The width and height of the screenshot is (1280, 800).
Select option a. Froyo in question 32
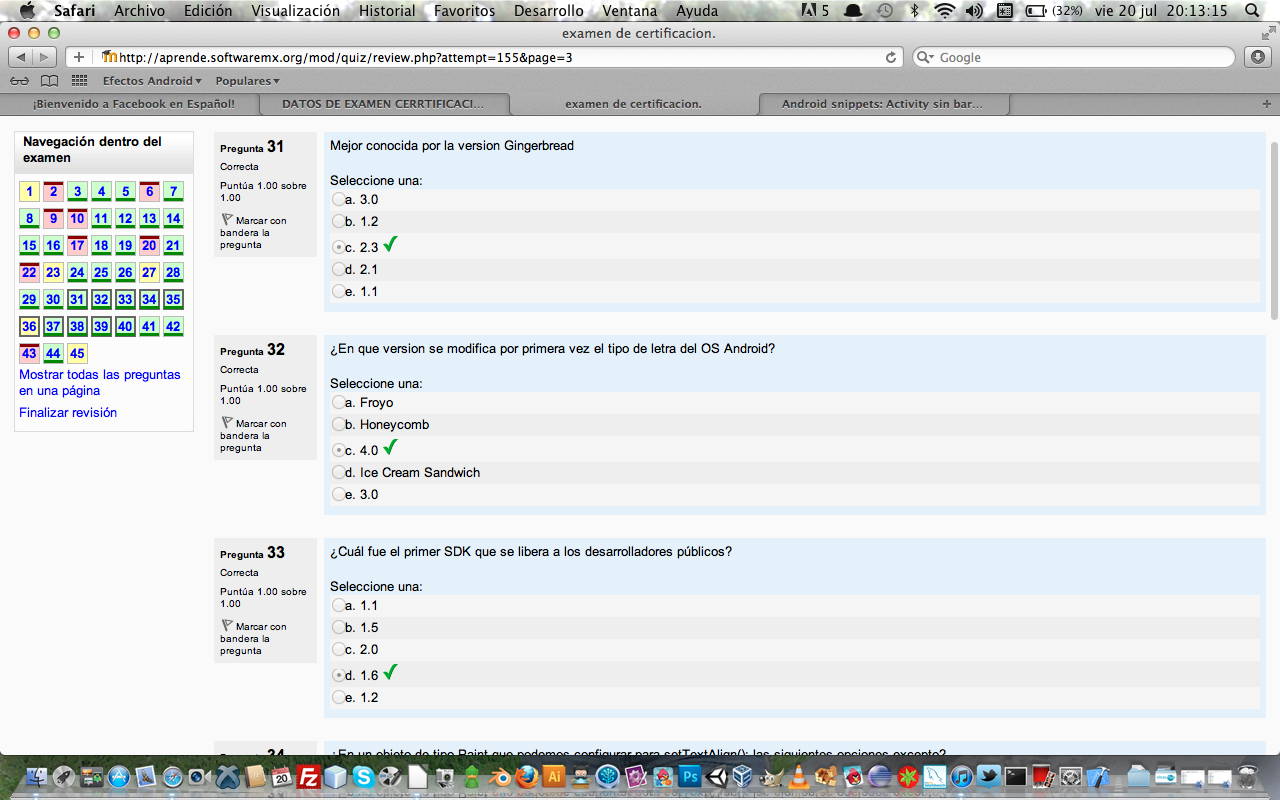338,402
